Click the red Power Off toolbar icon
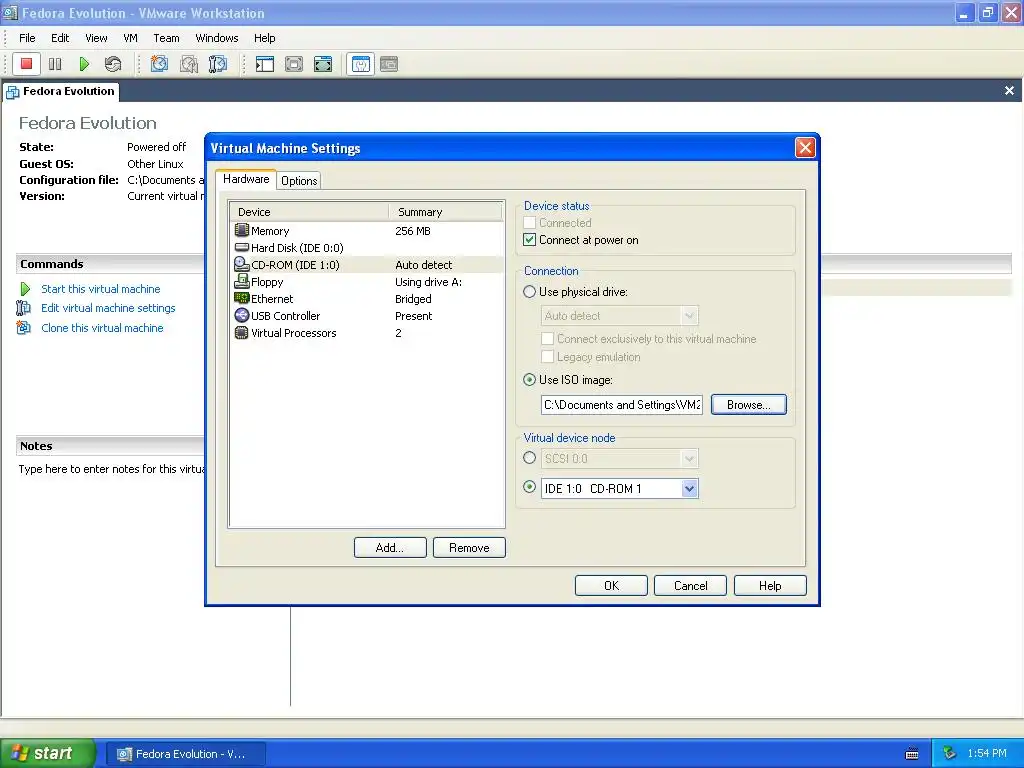This screenshot has height=768, width=1024. pos(26,64)
